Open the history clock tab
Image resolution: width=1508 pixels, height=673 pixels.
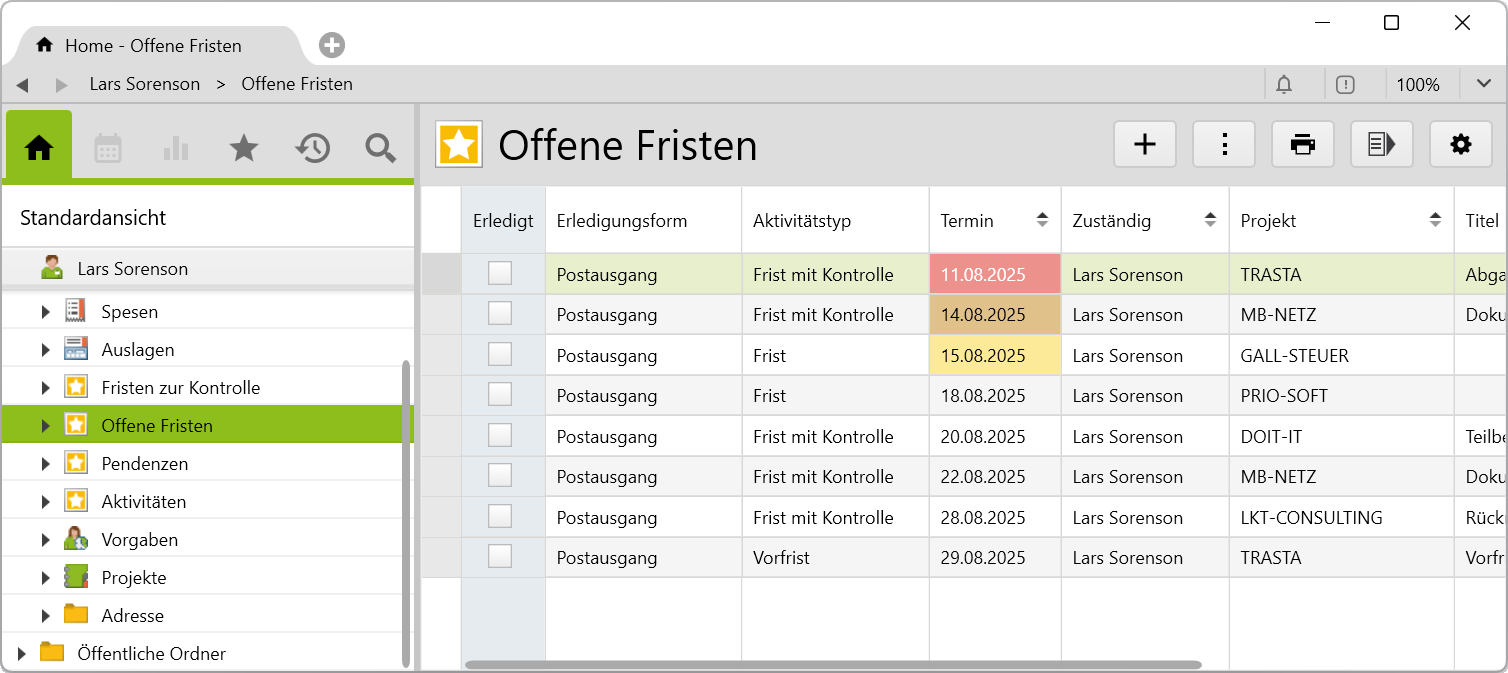[x=312, y=148]
